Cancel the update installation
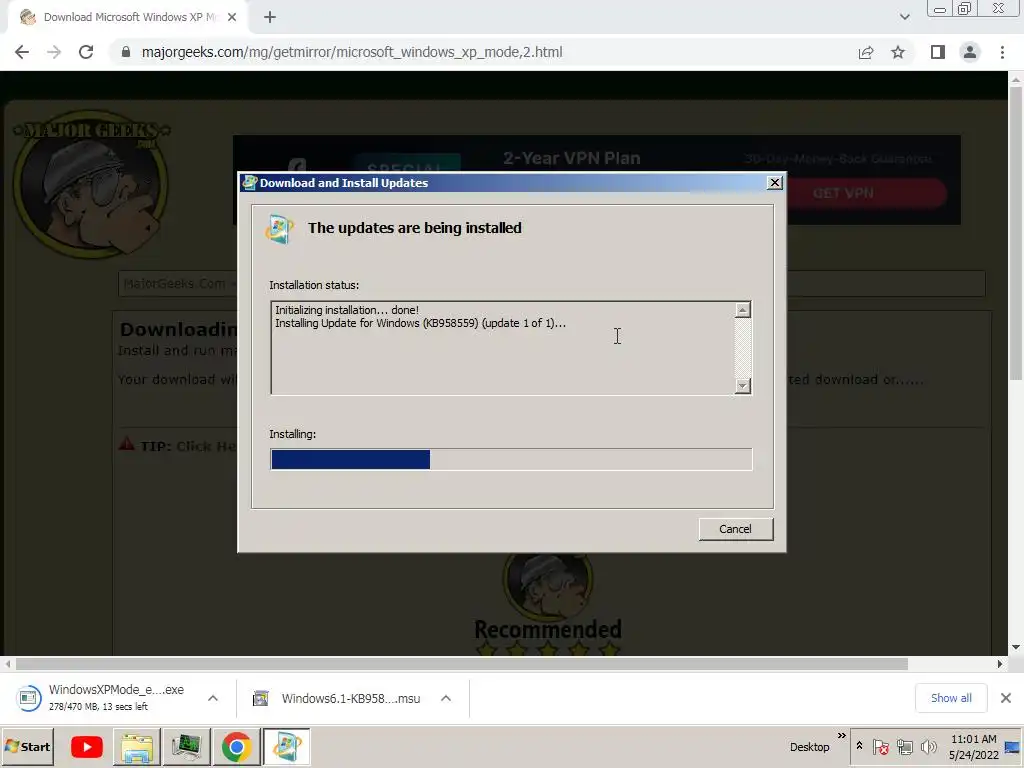The width and height of the screenshot is (1024, 768). click(x=735, y=529)
